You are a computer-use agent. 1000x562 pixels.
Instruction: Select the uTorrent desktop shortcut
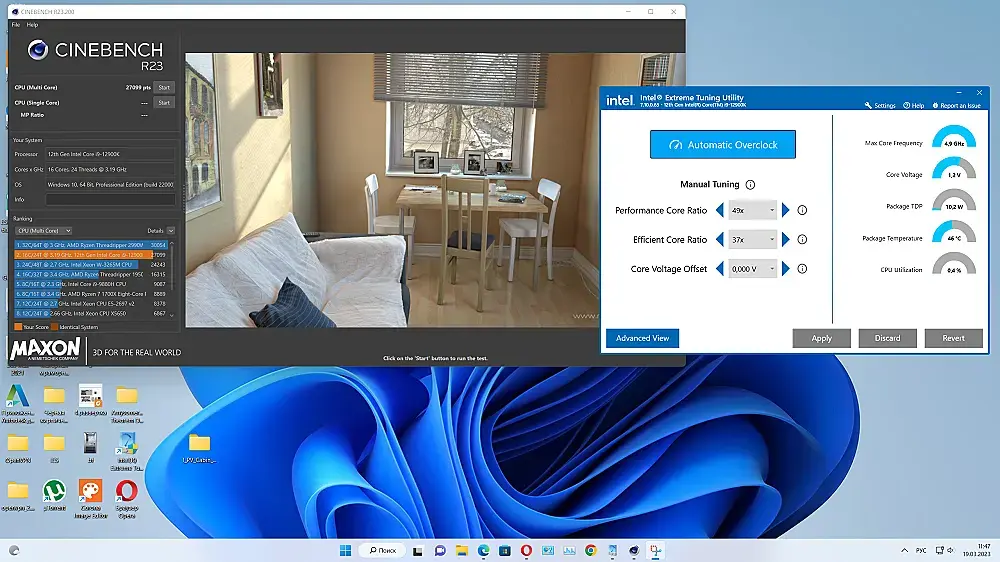54,496
